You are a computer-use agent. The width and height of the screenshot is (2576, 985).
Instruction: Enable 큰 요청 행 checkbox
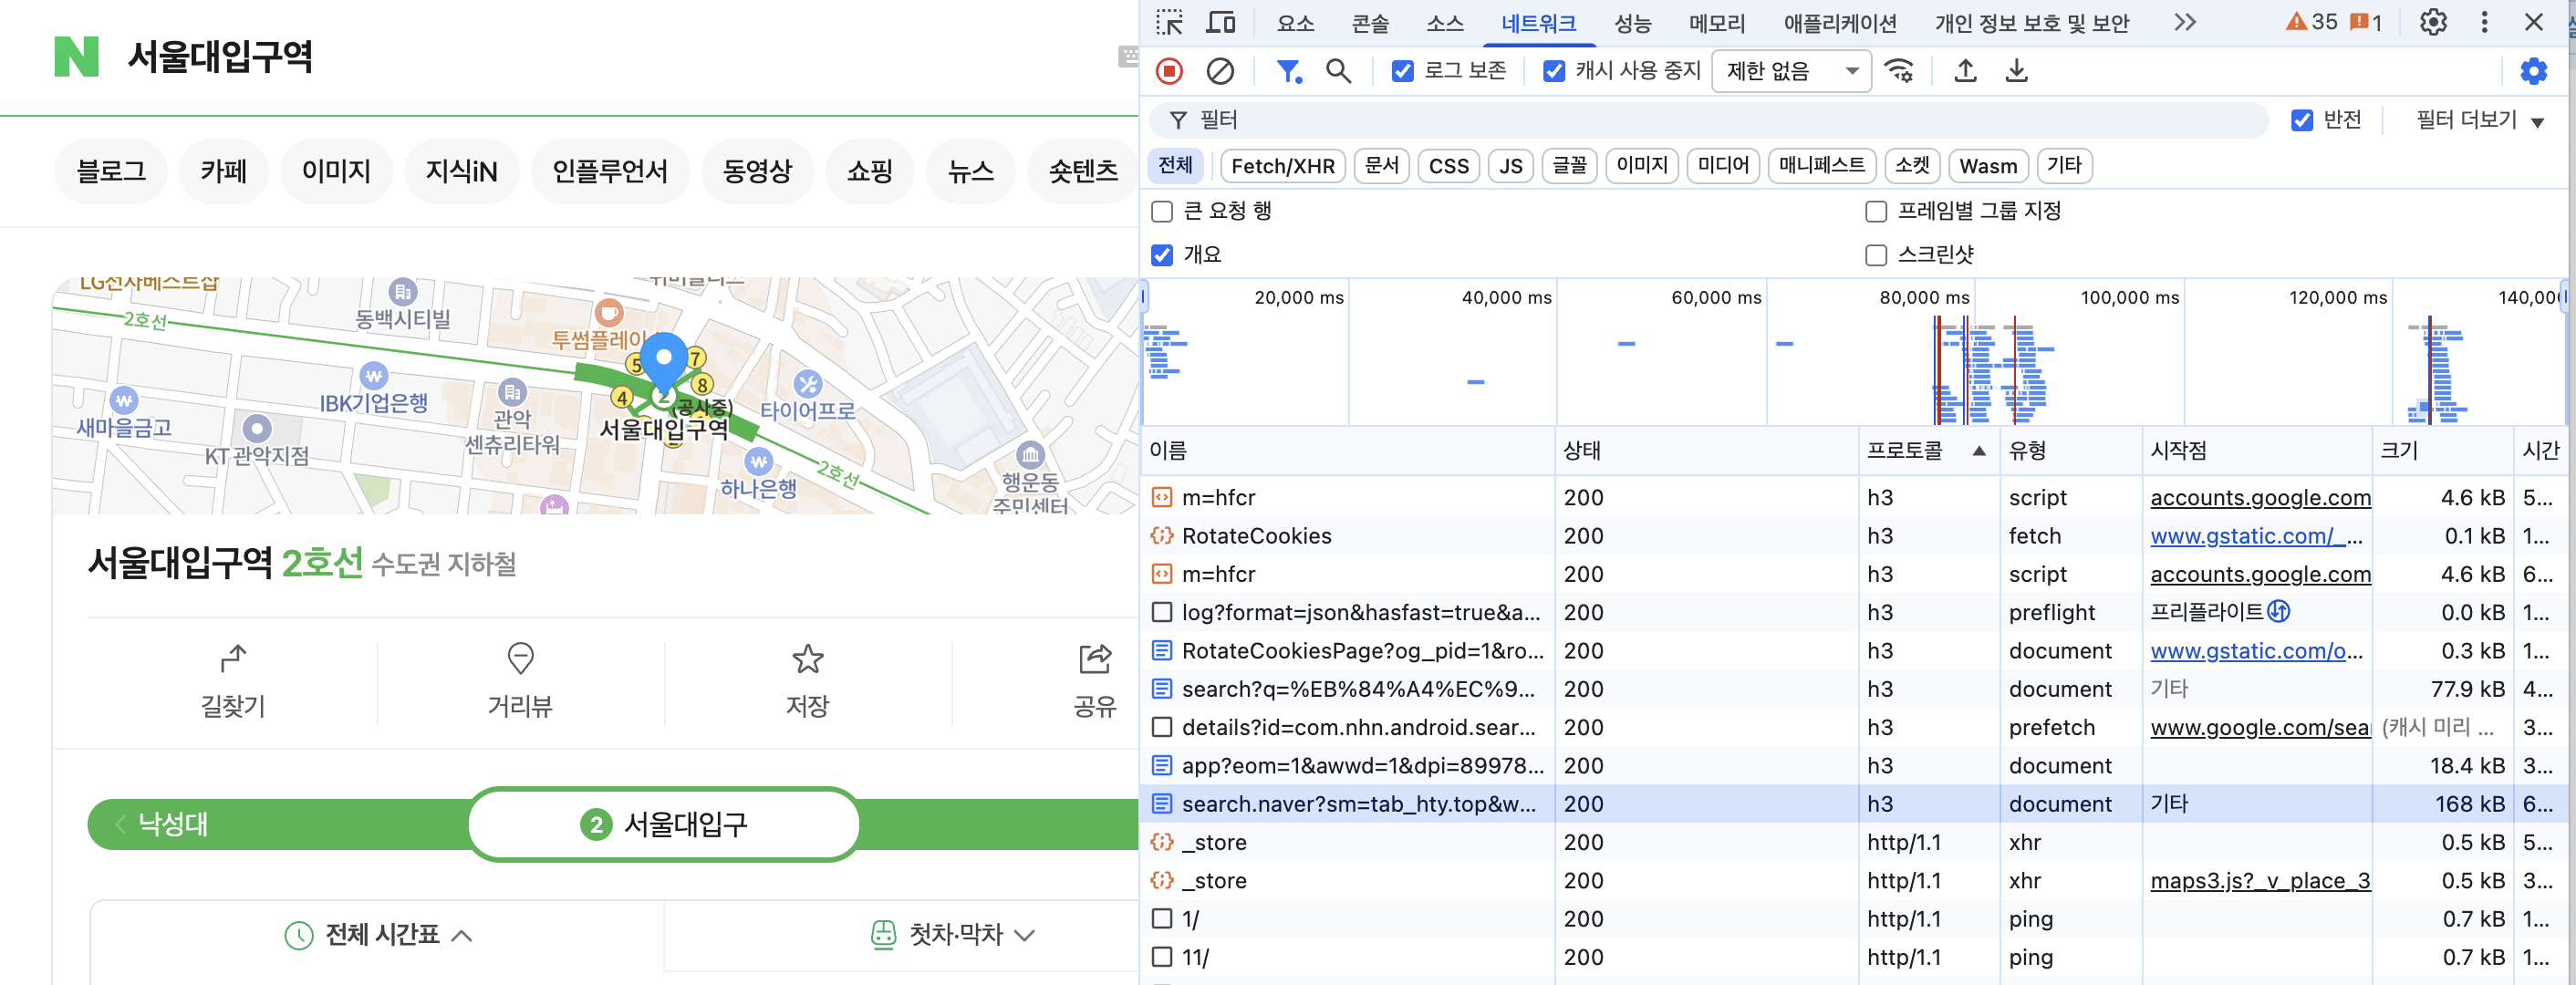point(1162,211)
